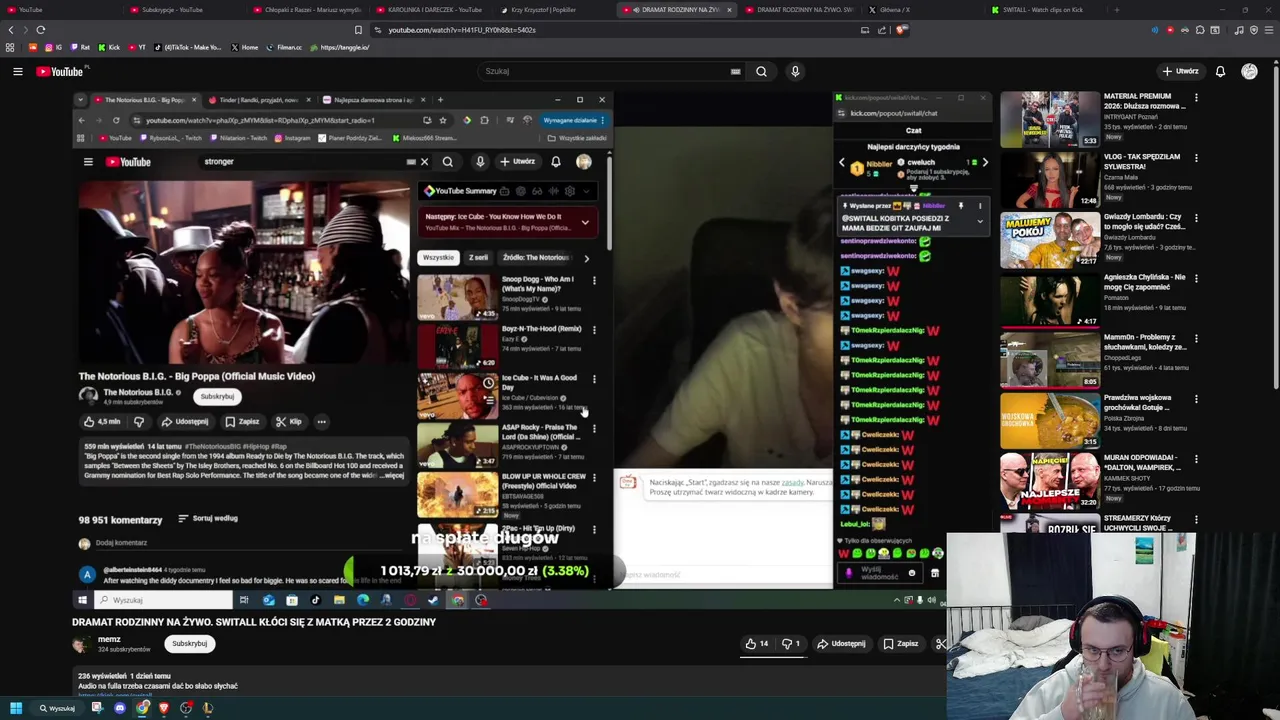Click the Brave shields icon in the address bar
The width and height of the screenshot is (1280, 720).
click(902, 30)
